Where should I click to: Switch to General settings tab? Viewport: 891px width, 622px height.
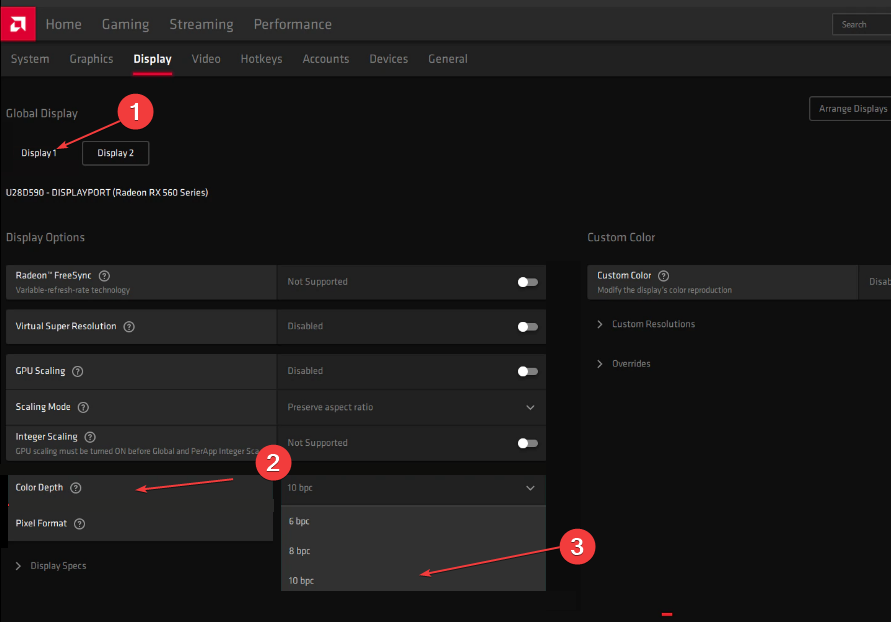click(448, 59)
